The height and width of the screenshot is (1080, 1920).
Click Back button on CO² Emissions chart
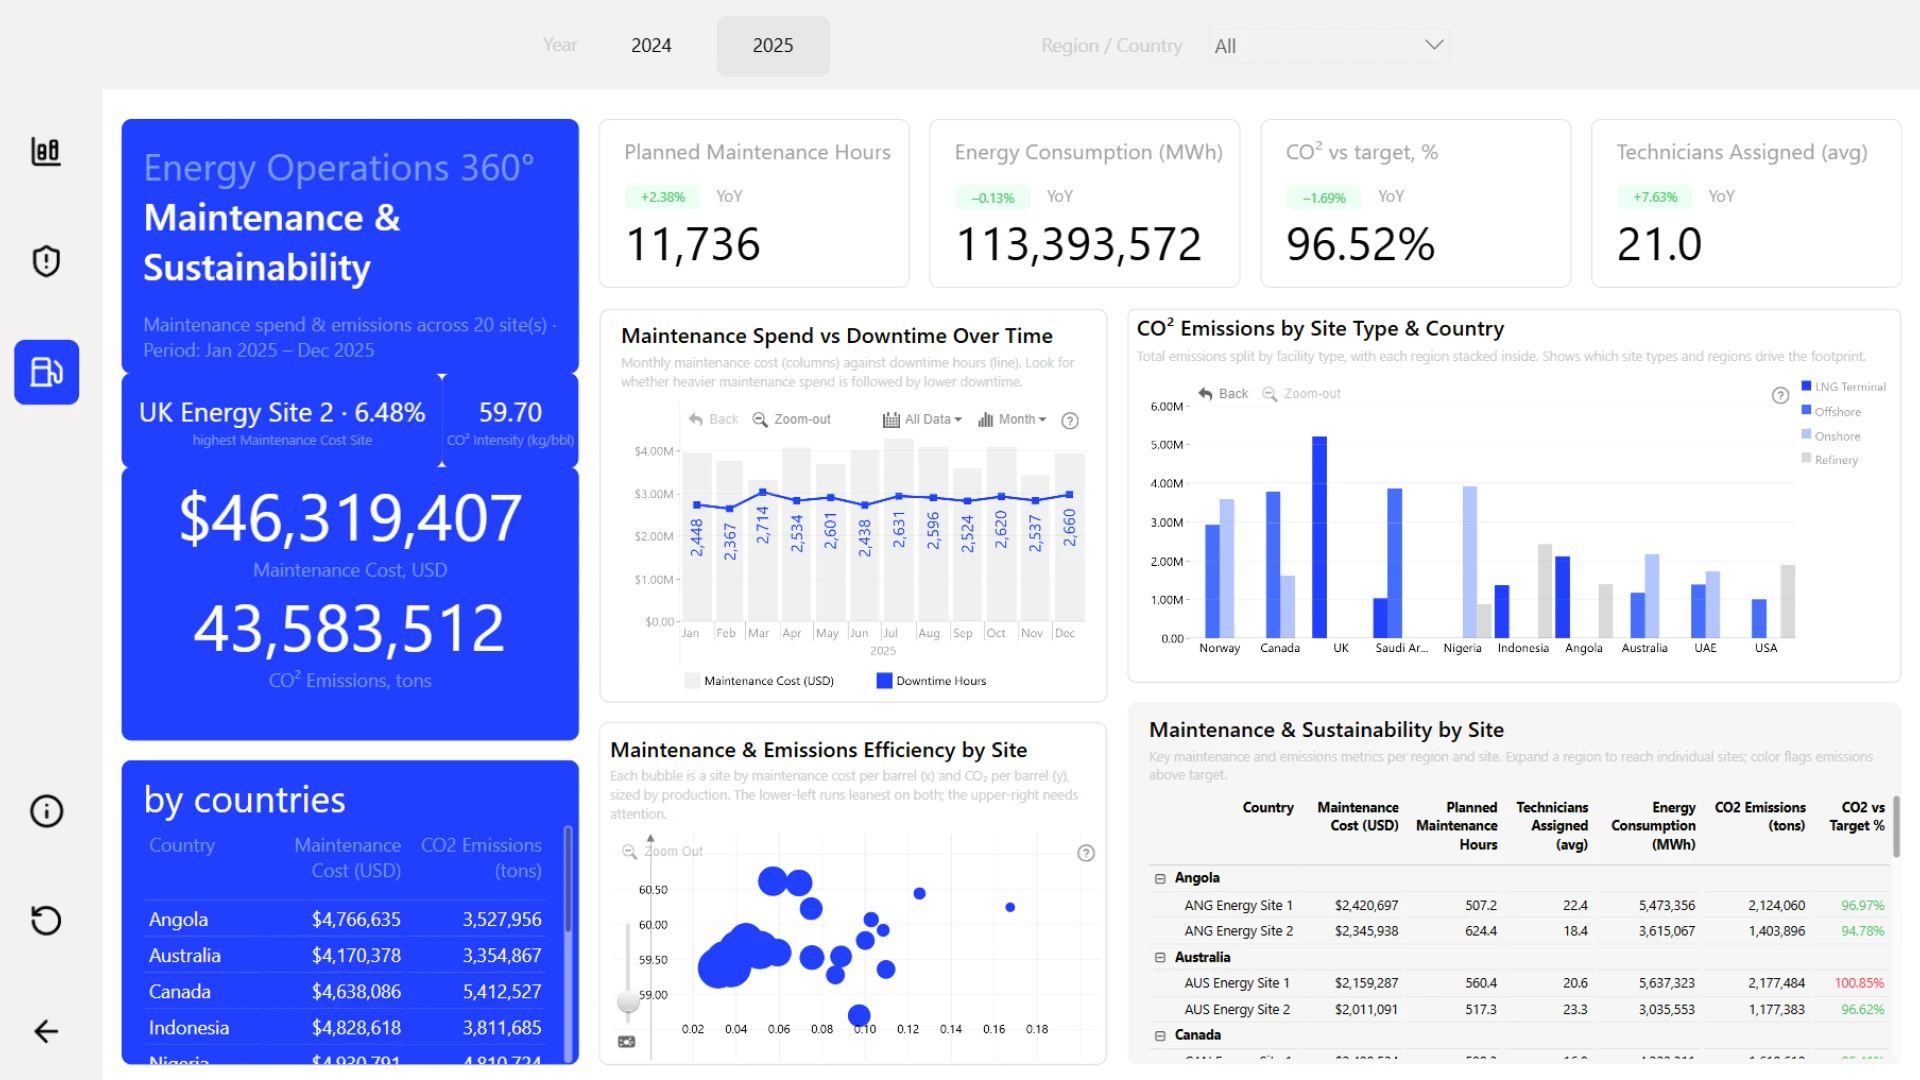tap(1223, 394)
